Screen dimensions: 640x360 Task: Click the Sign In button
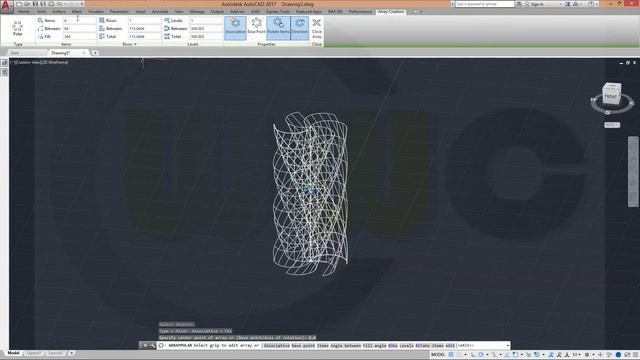(x=537, y=4)
